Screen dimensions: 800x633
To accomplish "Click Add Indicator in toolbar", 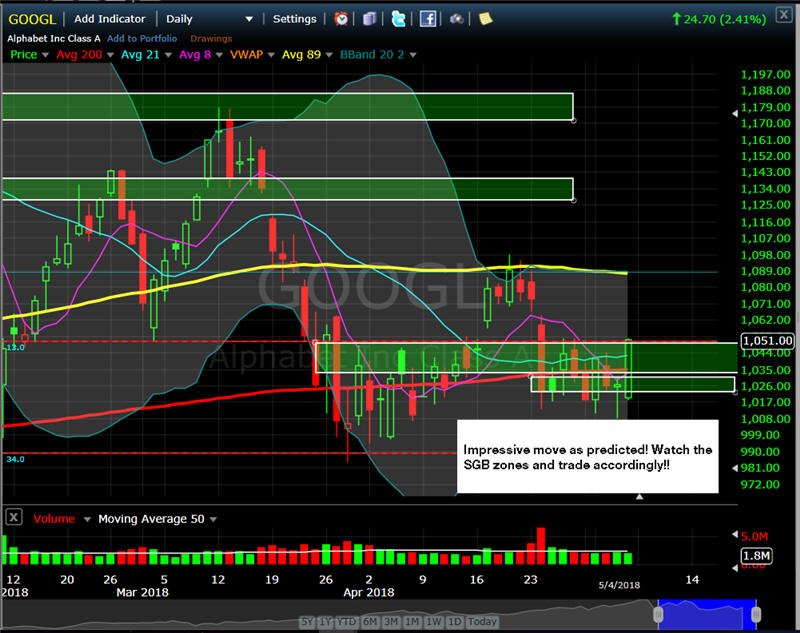I will [109, 19].
